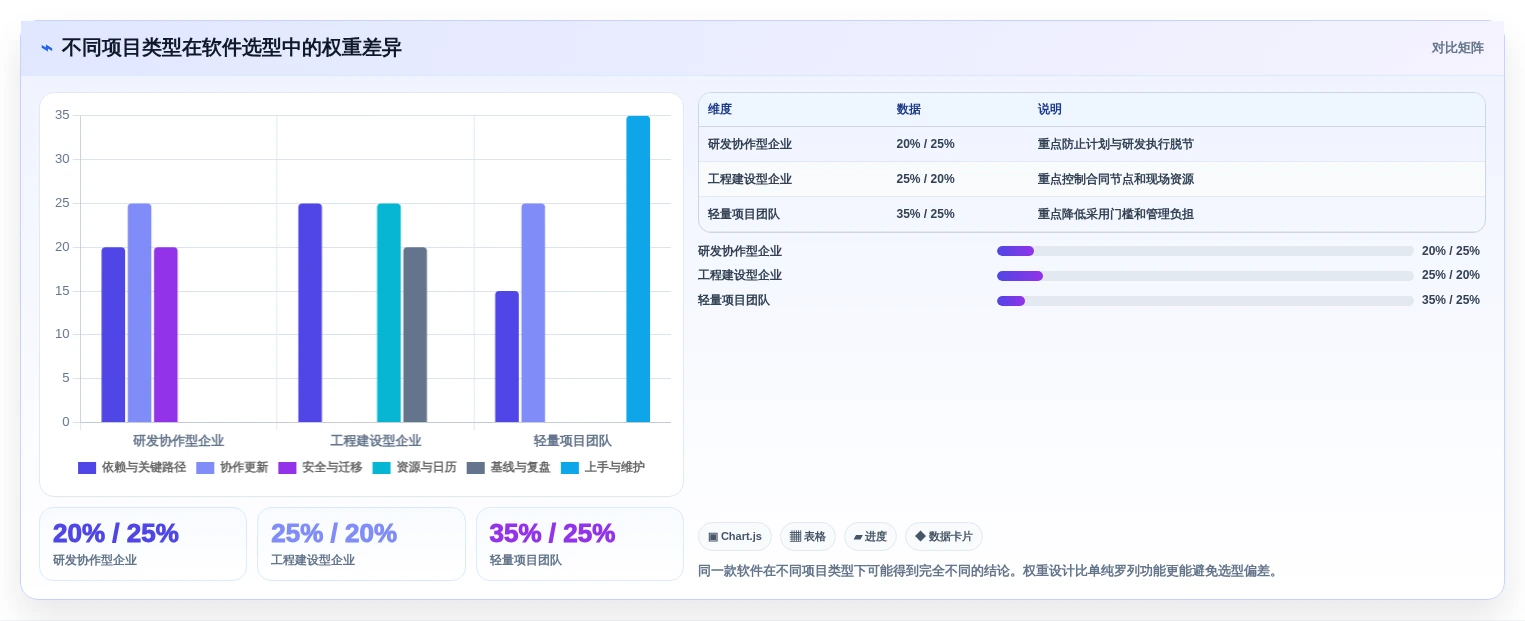Open the 20% / 25% stat card
This screenshot has height=621, width=1525.
pyautogui.click(x=143, y=544)
